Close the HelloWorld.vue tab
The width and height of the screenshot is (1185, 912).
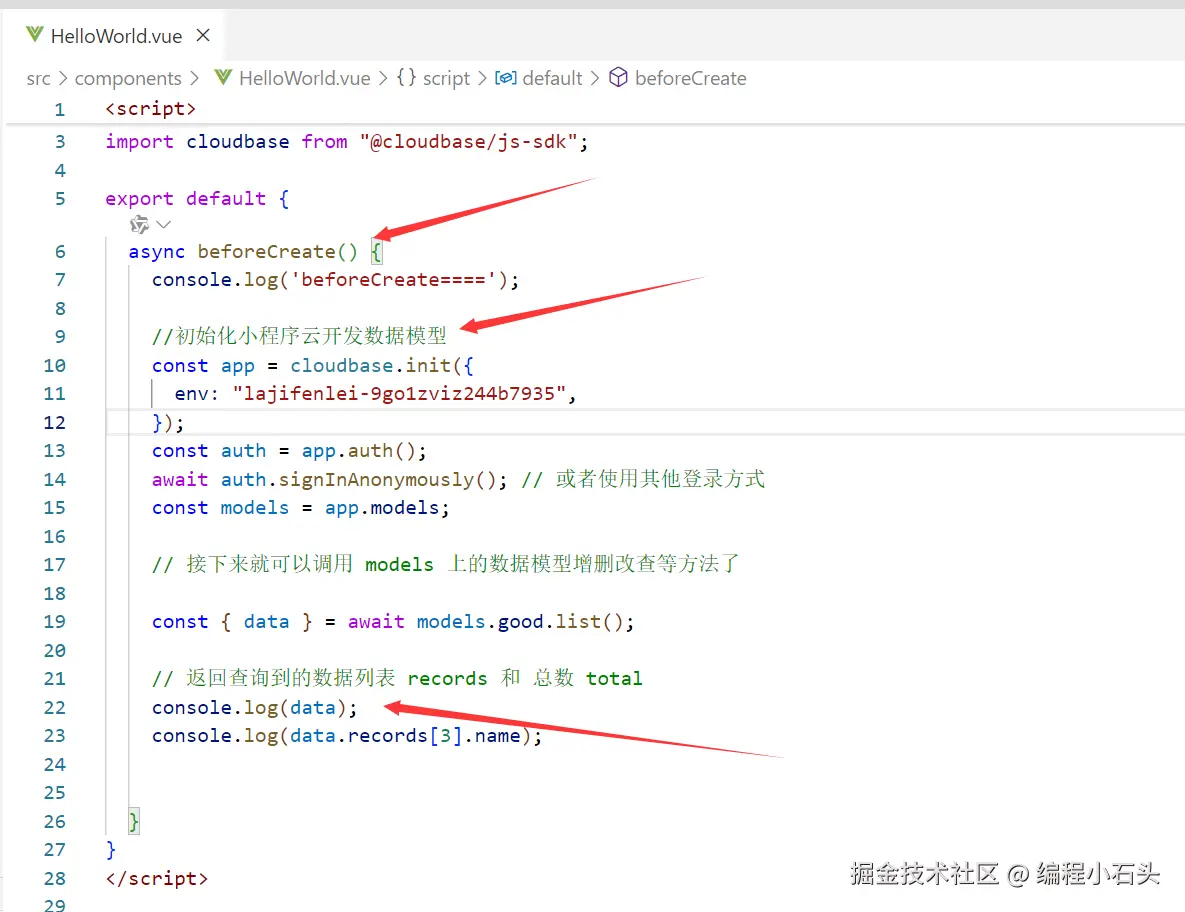pyautogui.click(x=203, y=36)
